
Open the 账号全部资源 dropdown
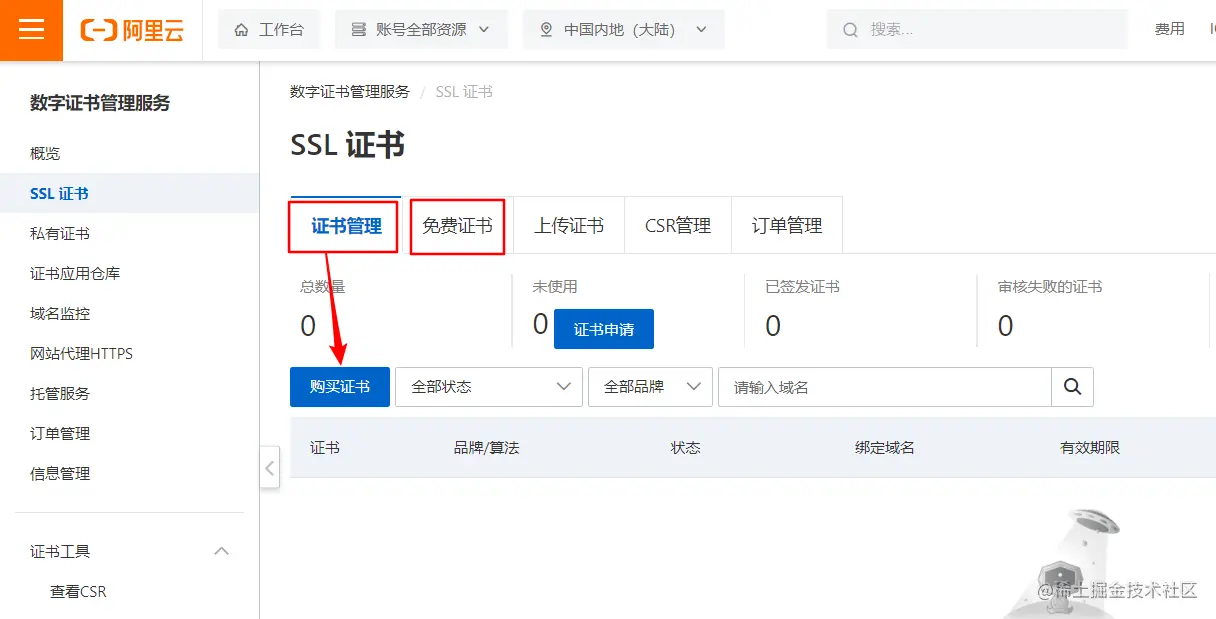point(421,30)
